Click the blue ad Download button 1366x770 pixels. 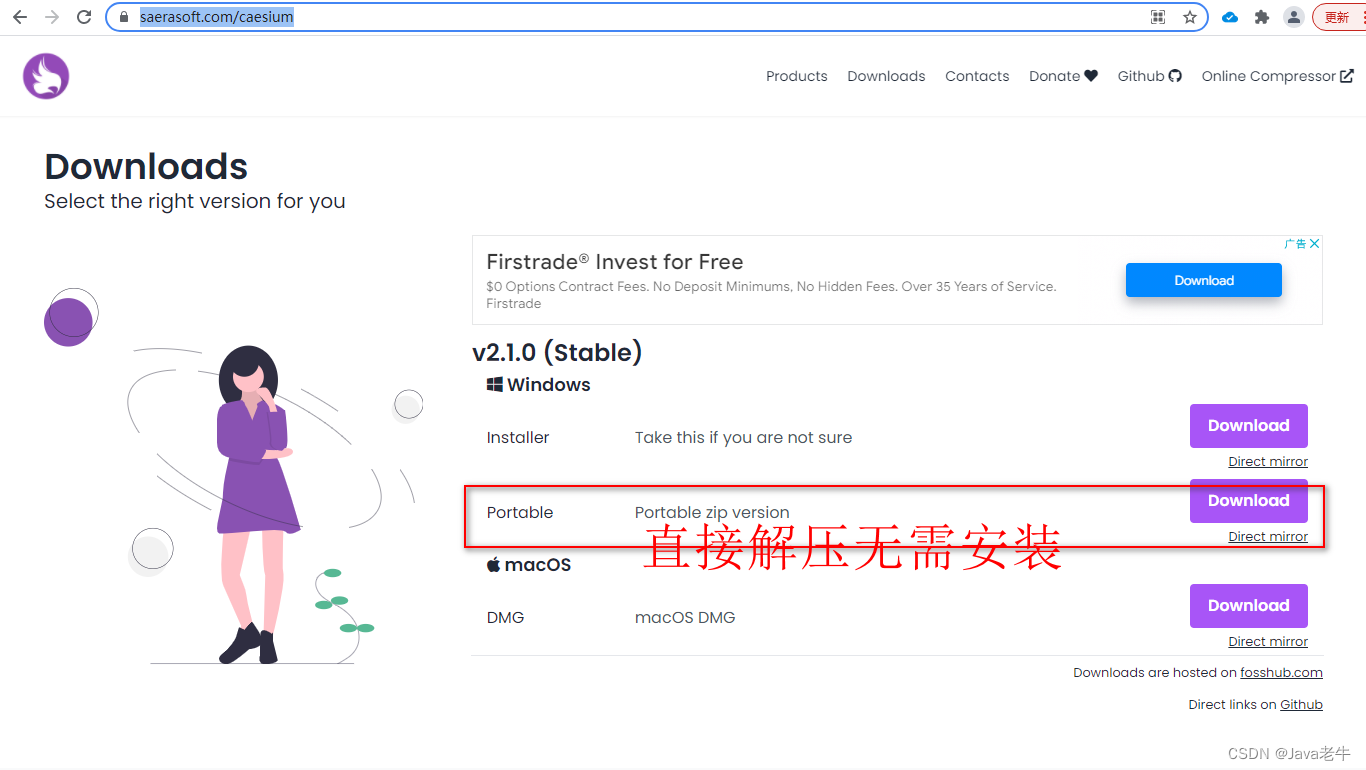pyautogui.click(x=1204, y=280)
